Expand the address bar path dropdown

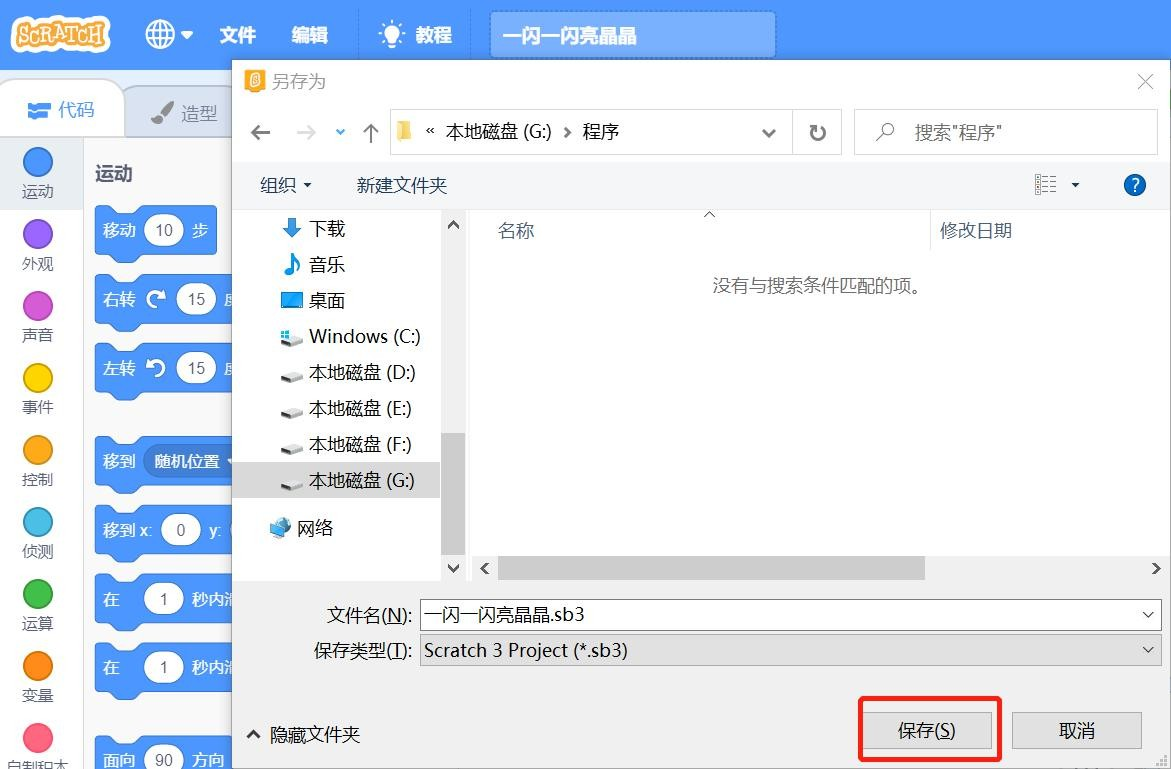click(x=768, y=133)
